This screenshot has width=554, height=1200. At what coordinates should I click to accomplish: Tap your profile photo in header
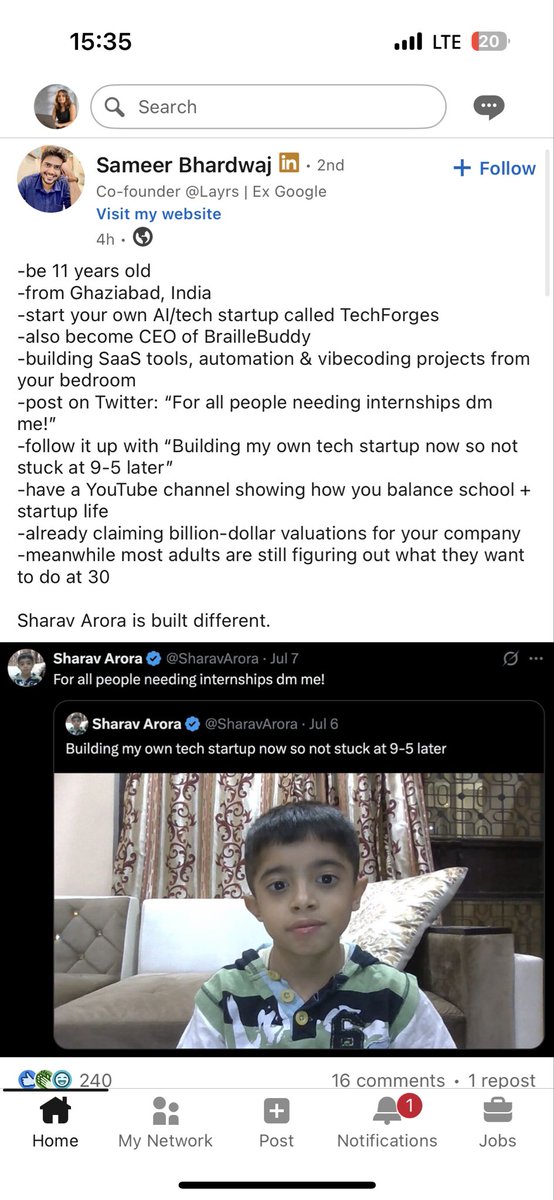pyautogui.click(x=56, y=106)
